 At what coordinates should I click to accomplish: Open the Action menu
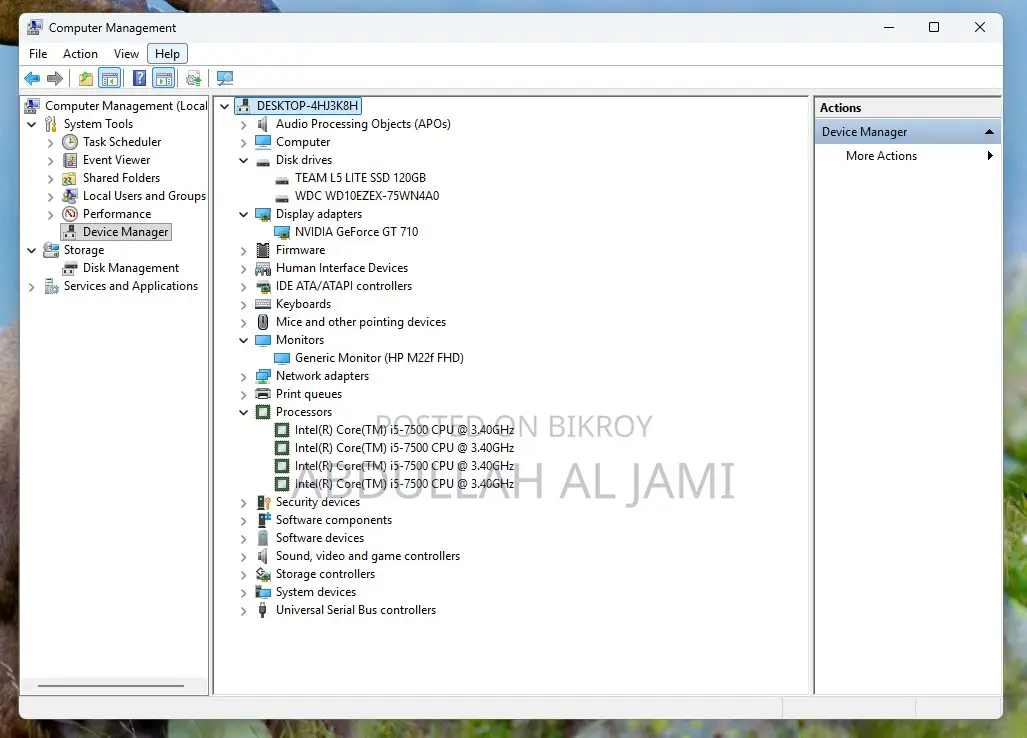click(80, 54)
